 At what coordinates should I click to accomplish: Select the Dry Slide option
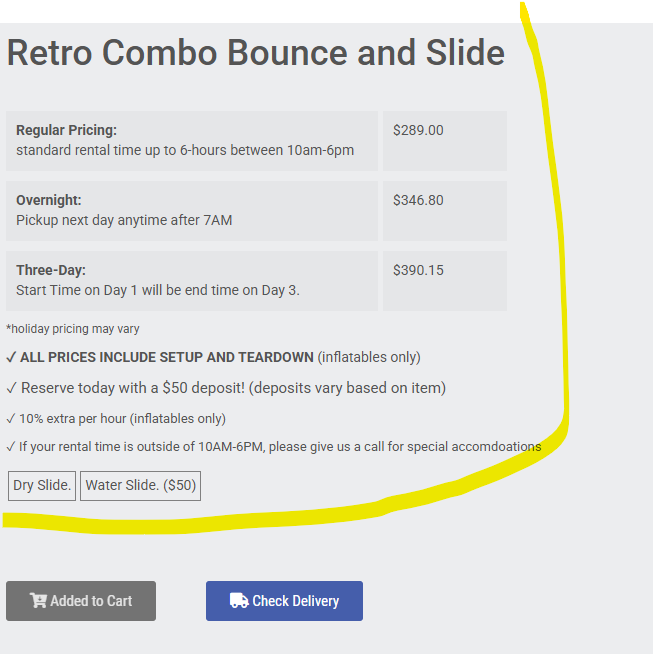[42, 486]
